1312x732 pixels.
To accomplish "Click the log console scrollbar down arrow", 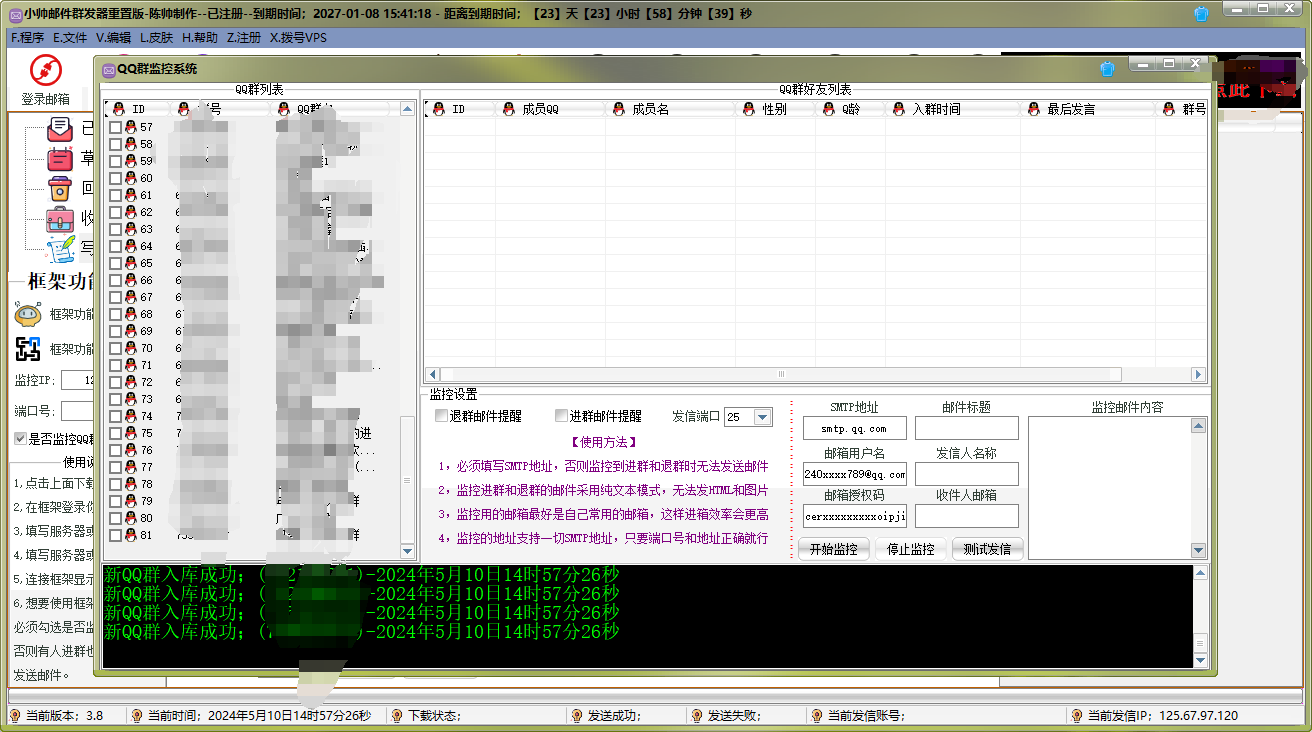I will point(1200,661).
